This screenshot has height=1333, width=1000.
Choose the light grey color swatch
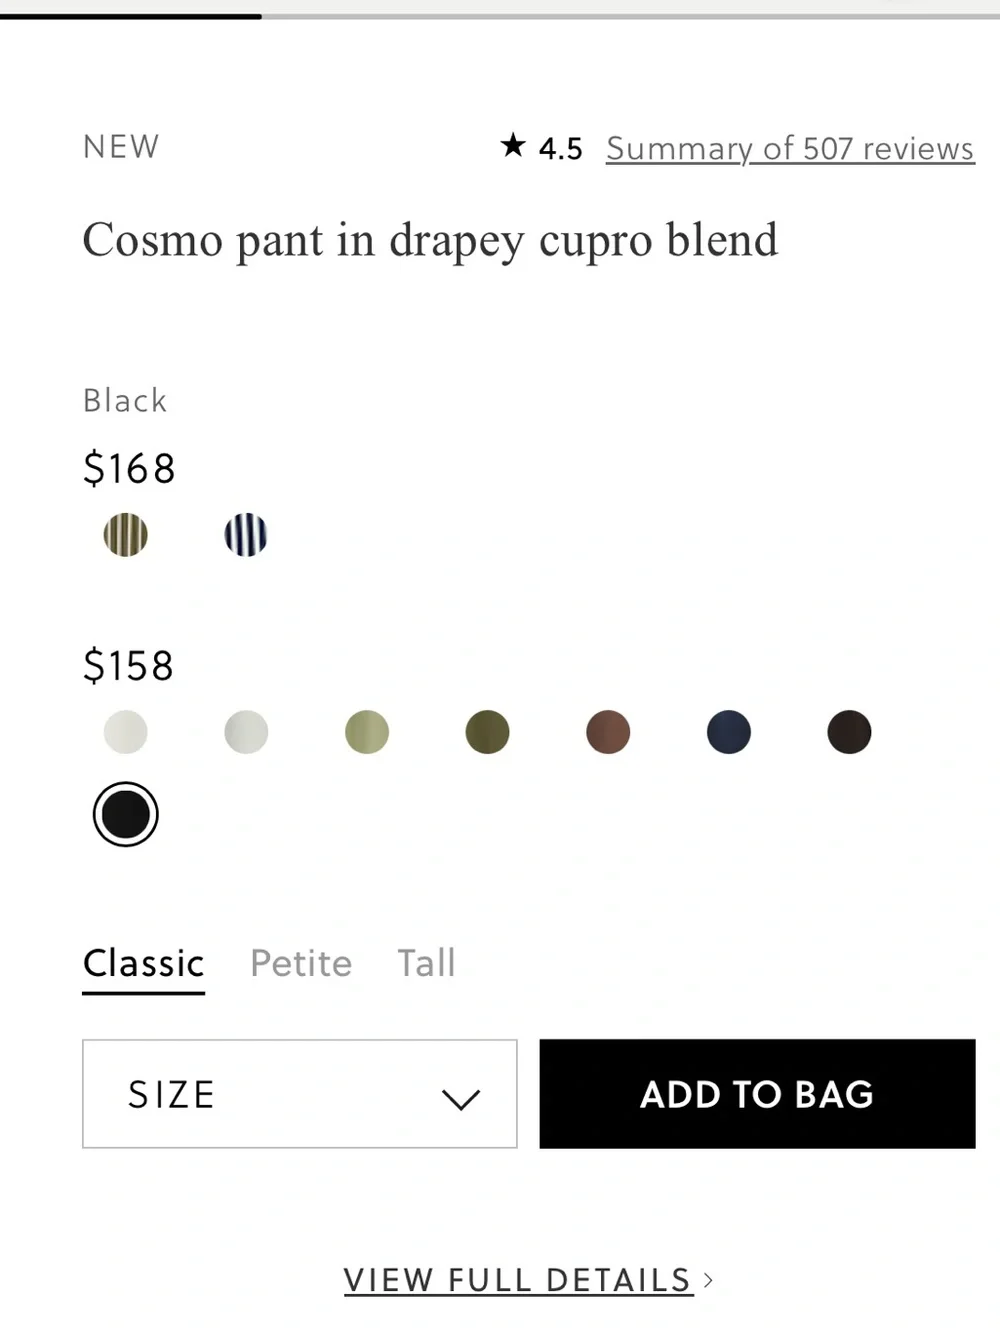pos(246,732)
